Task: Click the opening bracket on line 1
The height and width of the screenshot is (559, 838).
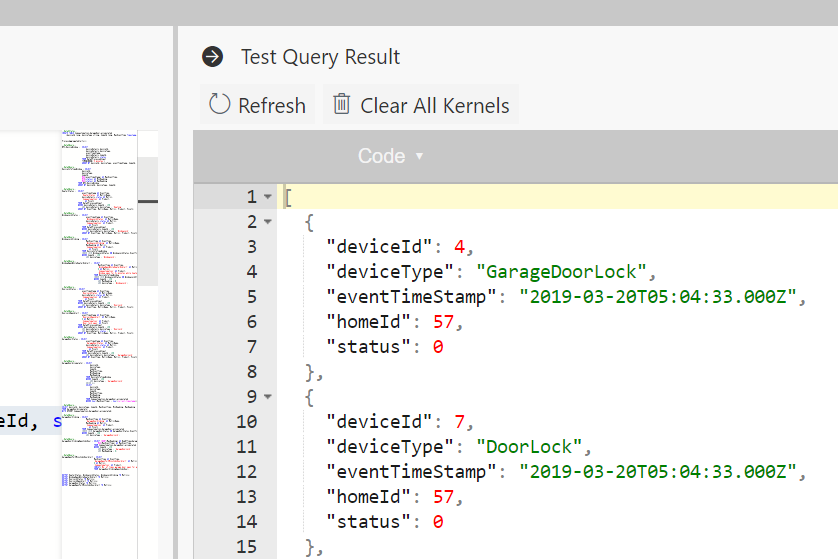Action: 289,197
